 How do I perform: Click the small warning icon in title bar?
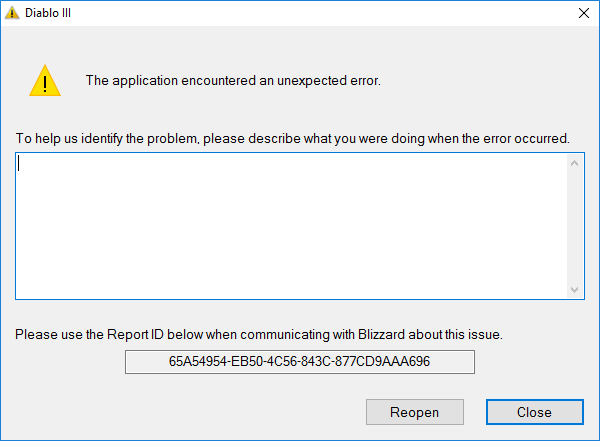pos(12,13)
